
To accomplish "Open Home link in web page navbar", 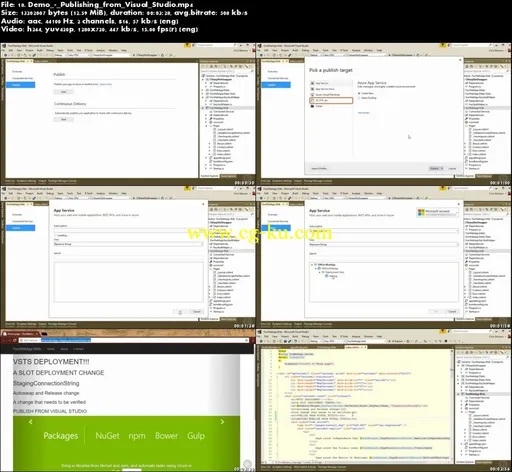I will tap(51, 349).
